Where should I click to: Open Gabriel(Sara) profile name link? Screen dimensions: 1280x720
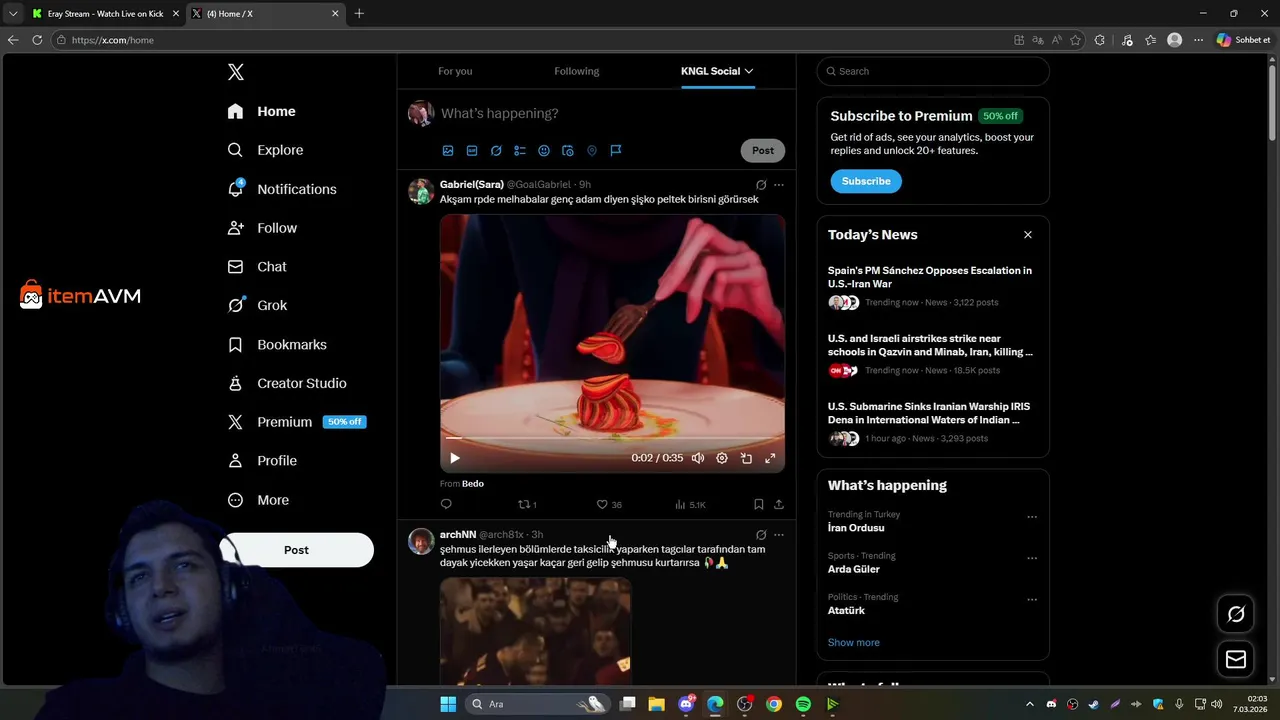click(471, 184)
